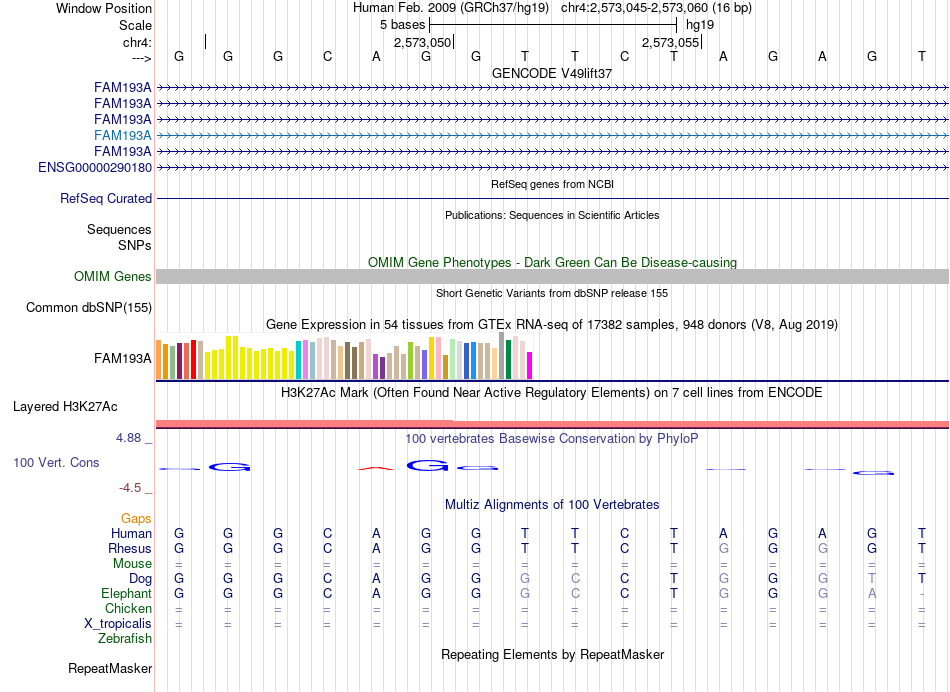
Task: Click the magenta last bar of GTEx chart
Action: [530, 365]
